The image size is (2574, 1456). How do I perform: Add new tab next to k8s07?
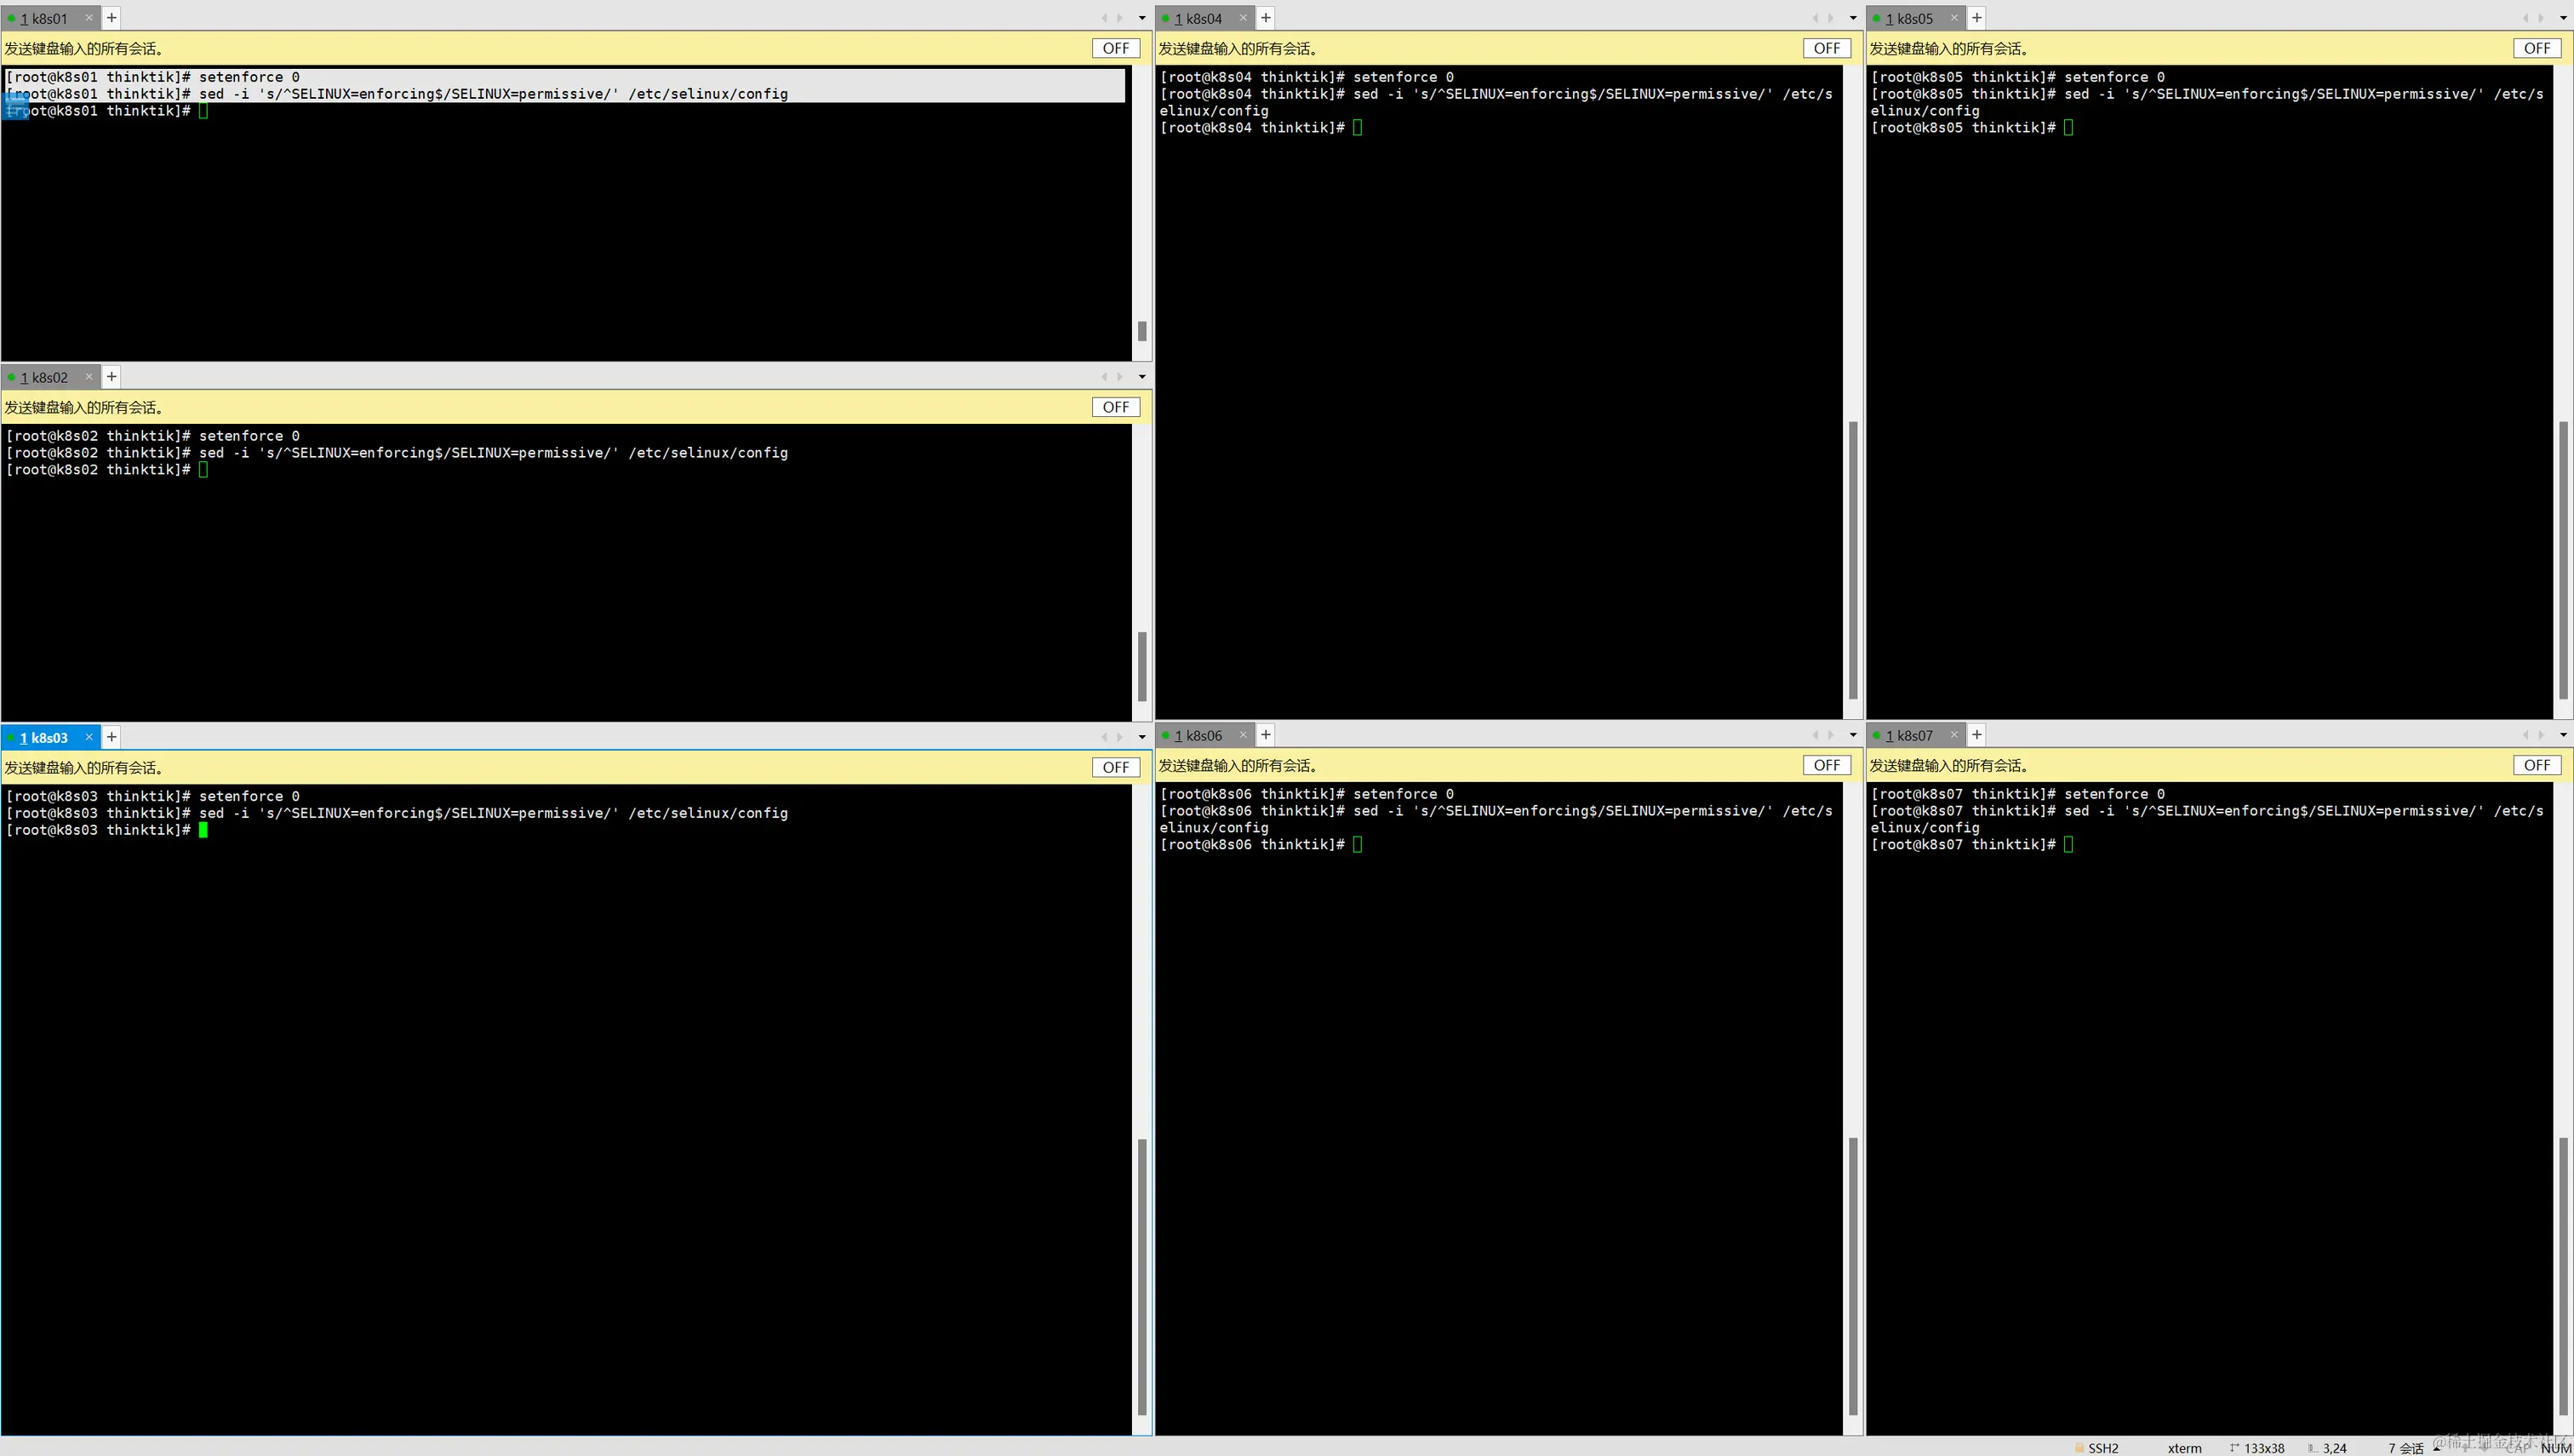pos(1977,735)
